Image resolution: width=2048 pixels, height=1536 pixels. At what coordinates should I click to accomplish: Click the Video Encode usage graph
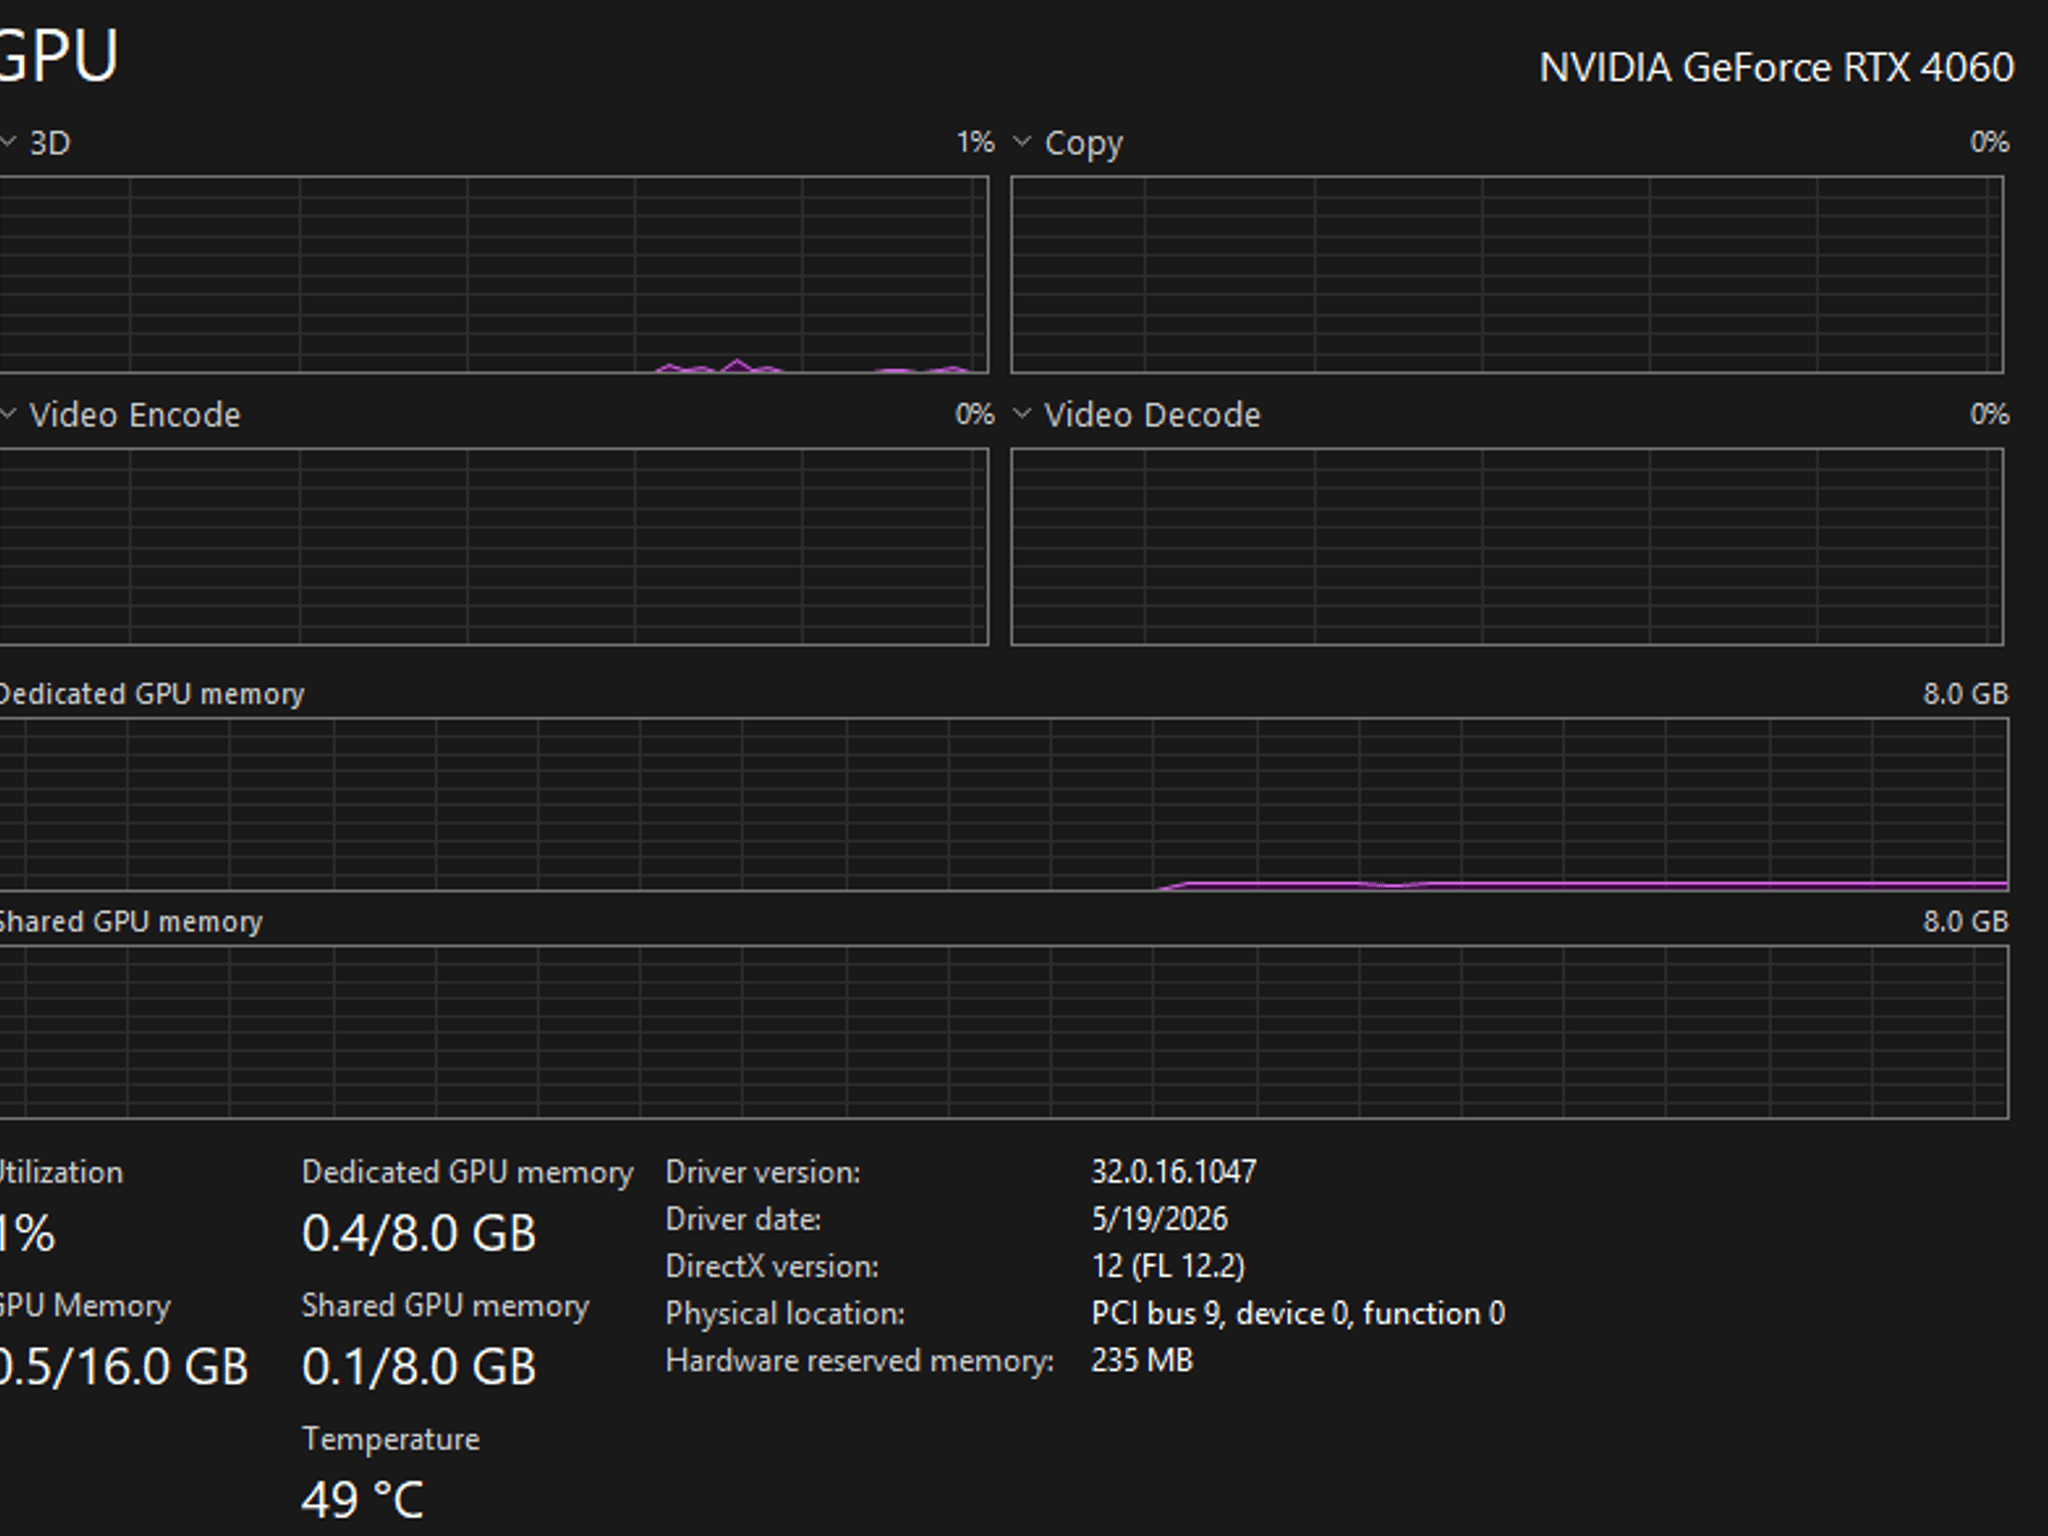[x=494, y=547]
